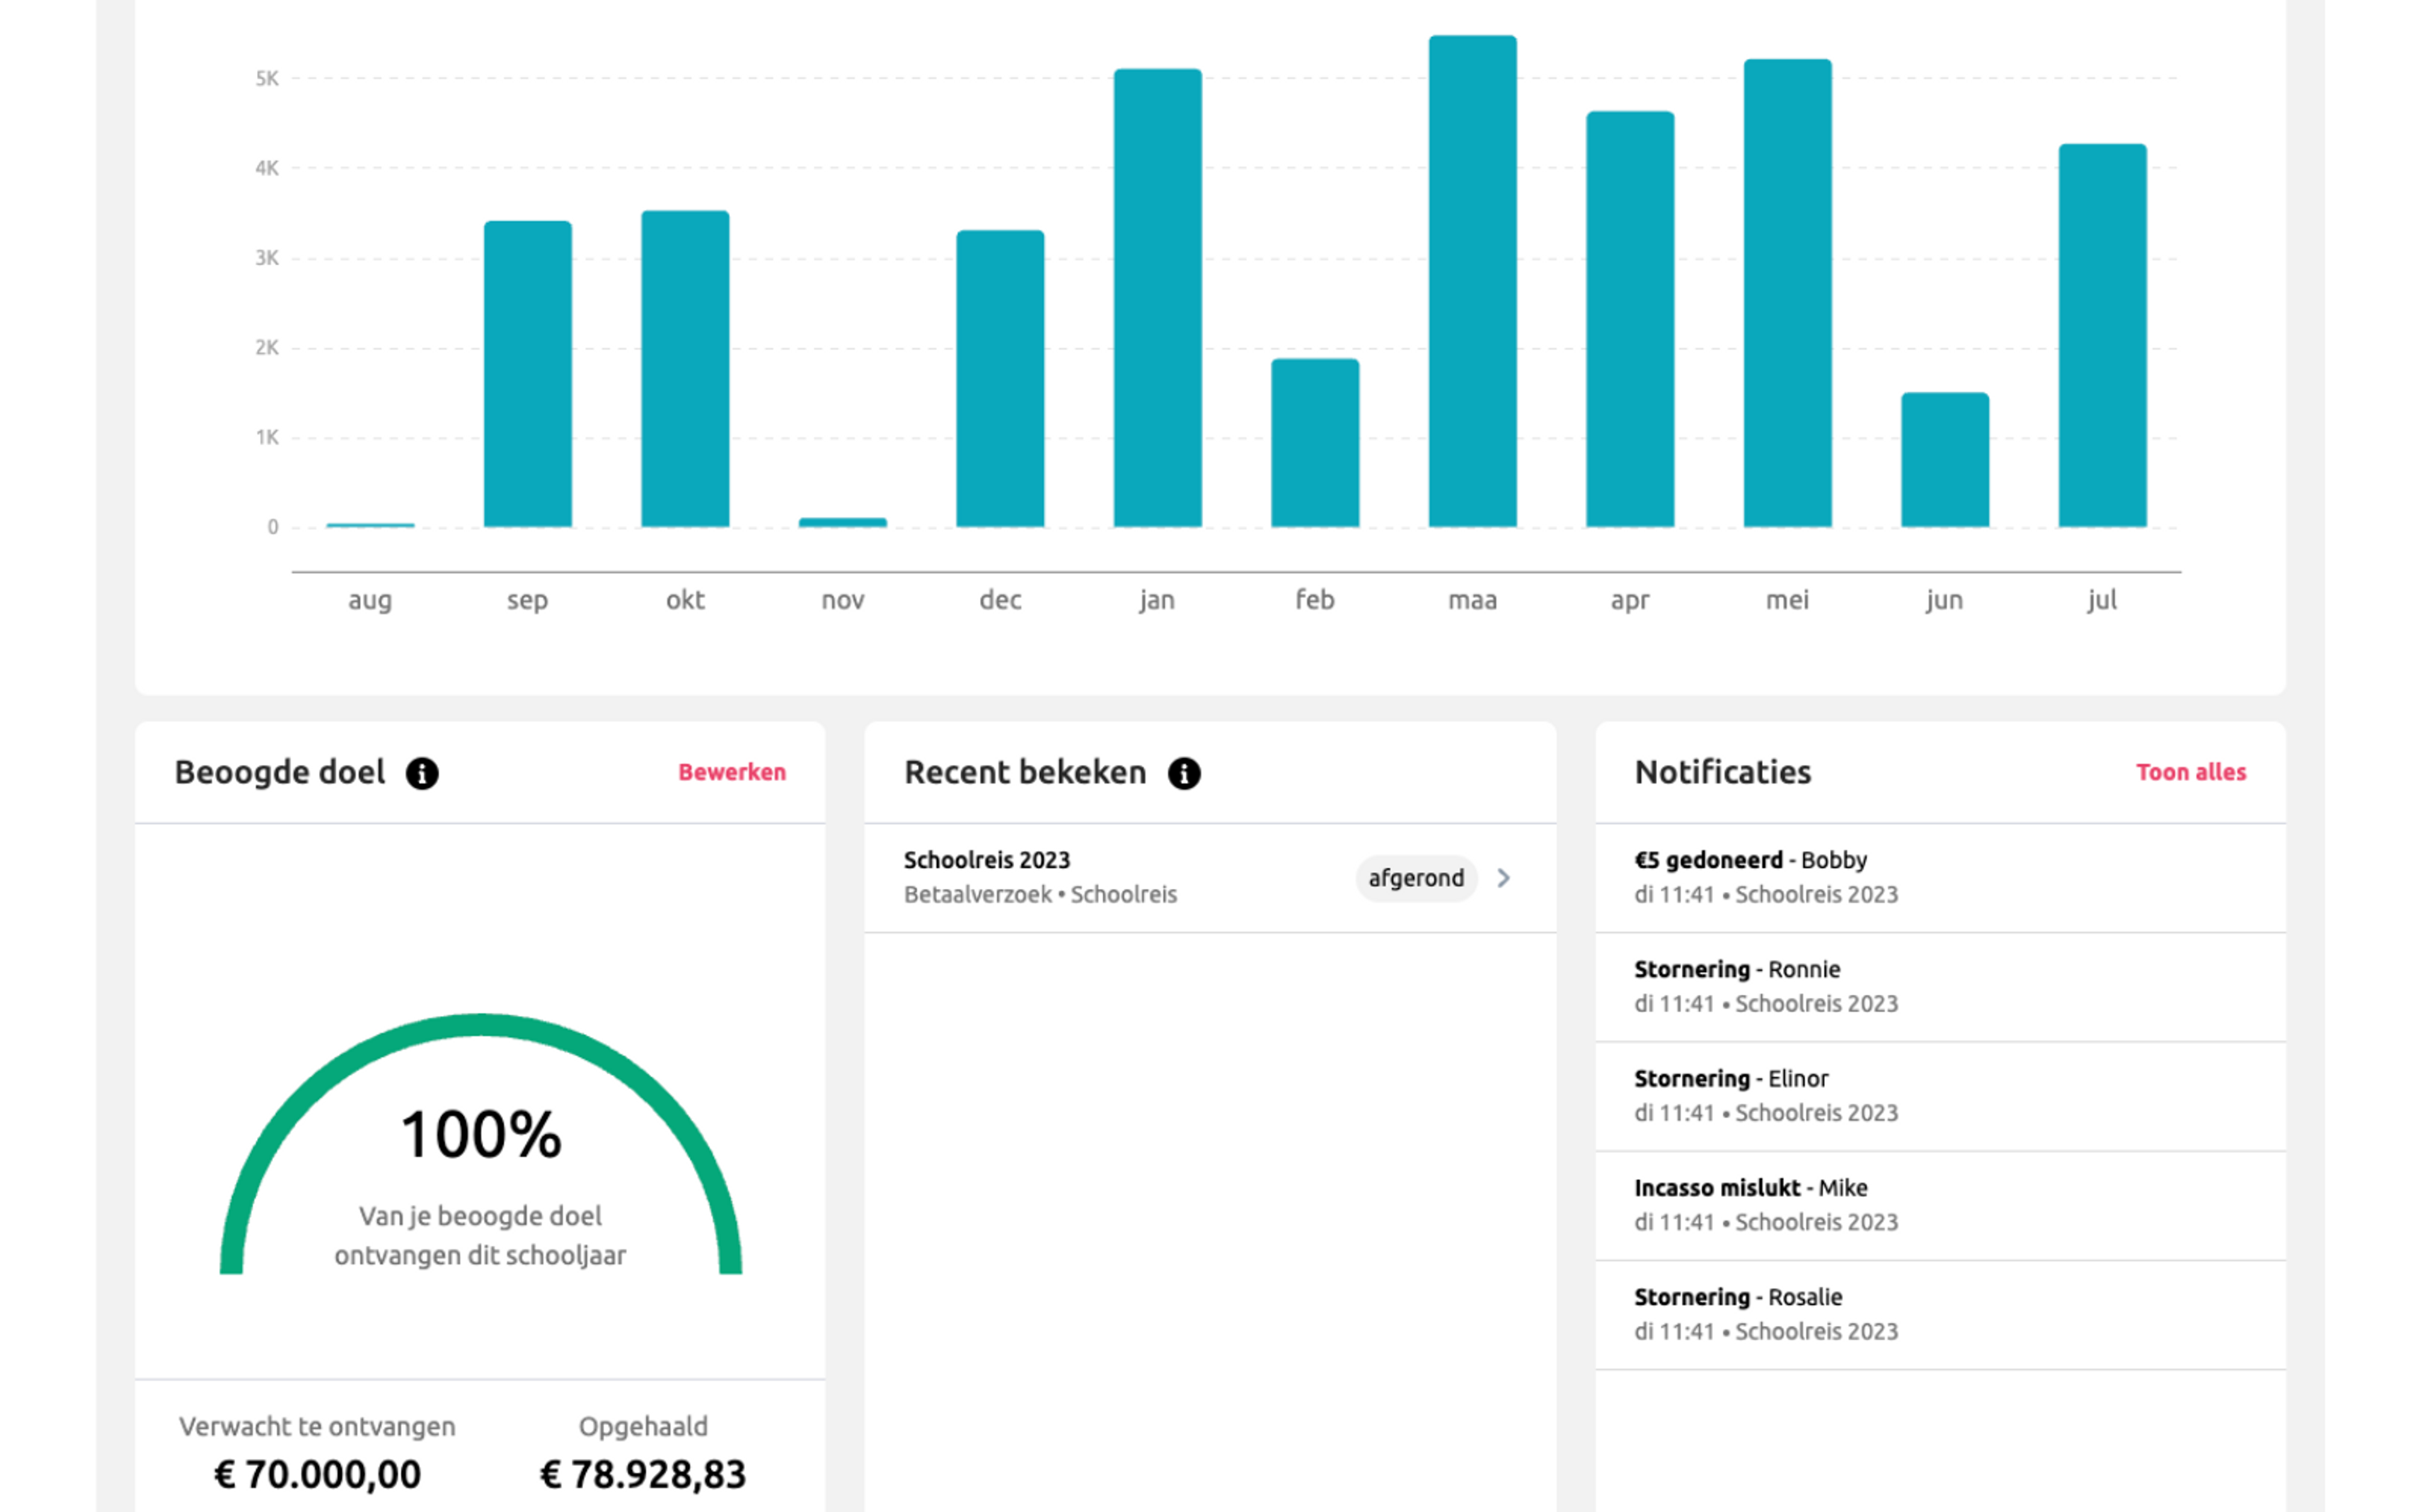Click the info icon beside Recent bekeken
2420x1512 pixels.
1184,773
